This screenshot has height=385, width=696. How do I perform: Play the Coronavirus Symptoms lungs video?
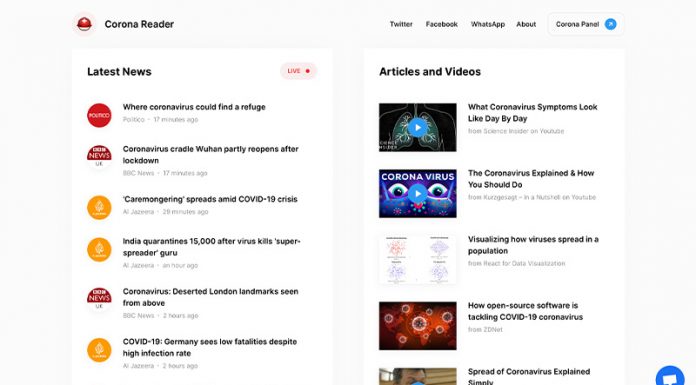point(417,127)
